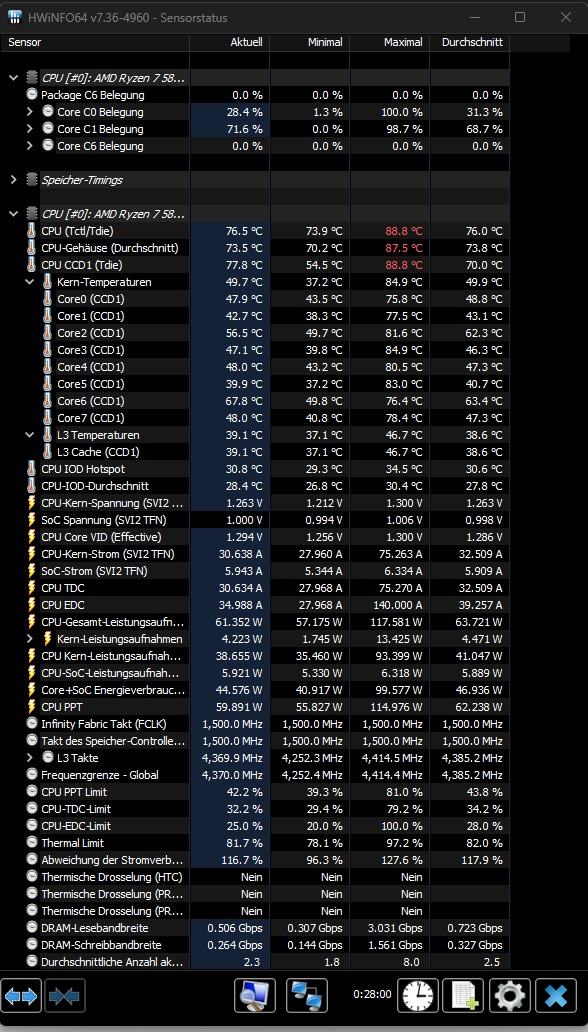
Task: Click elapsed time 0:28:00
Action: [372, 994]
